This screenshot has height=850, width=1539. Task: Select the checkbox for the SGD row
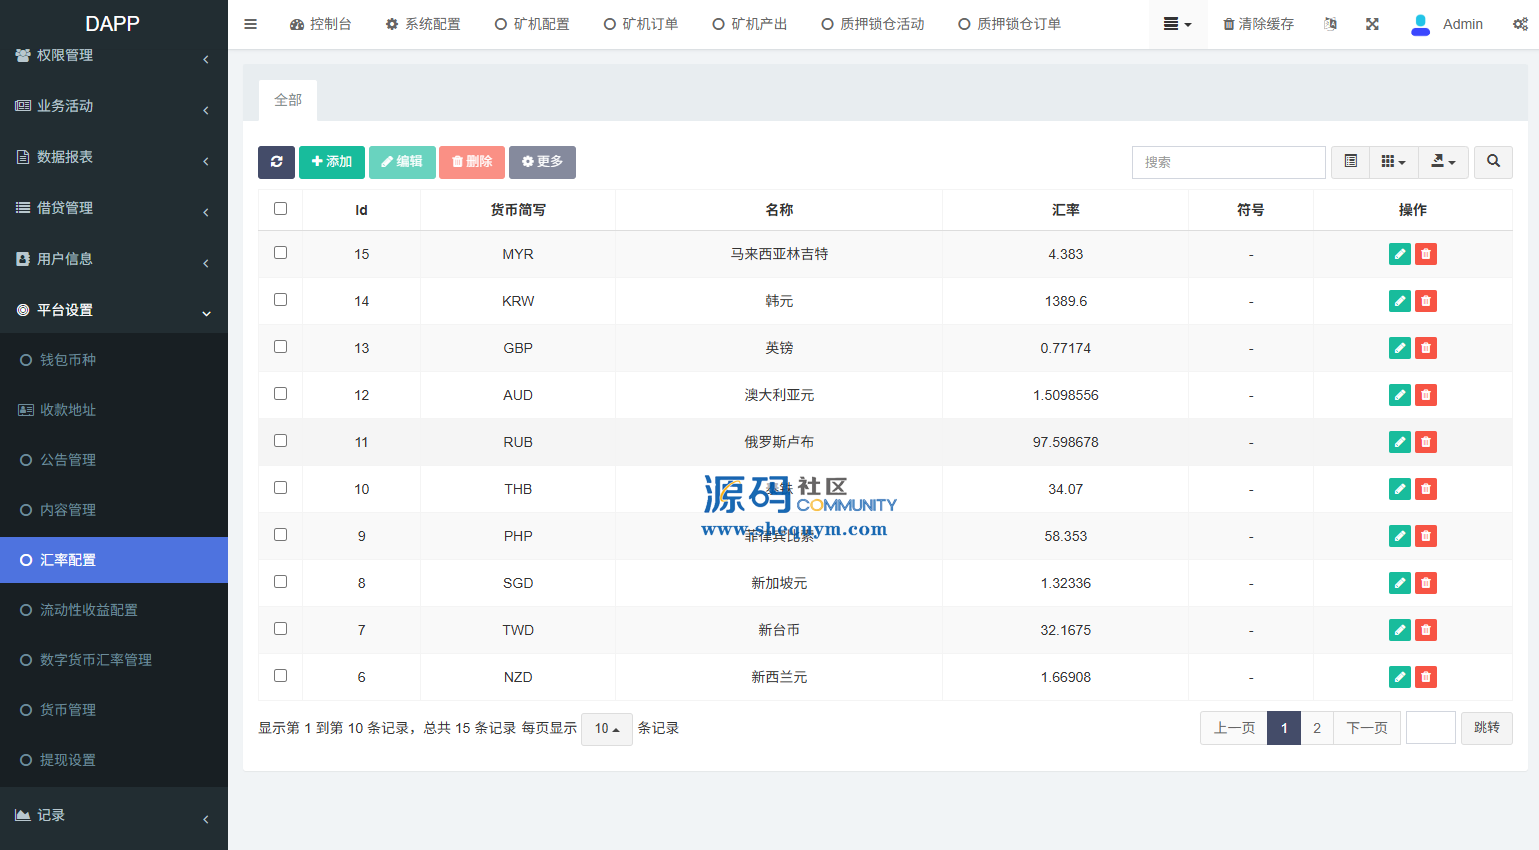click(x=280, y=582)
